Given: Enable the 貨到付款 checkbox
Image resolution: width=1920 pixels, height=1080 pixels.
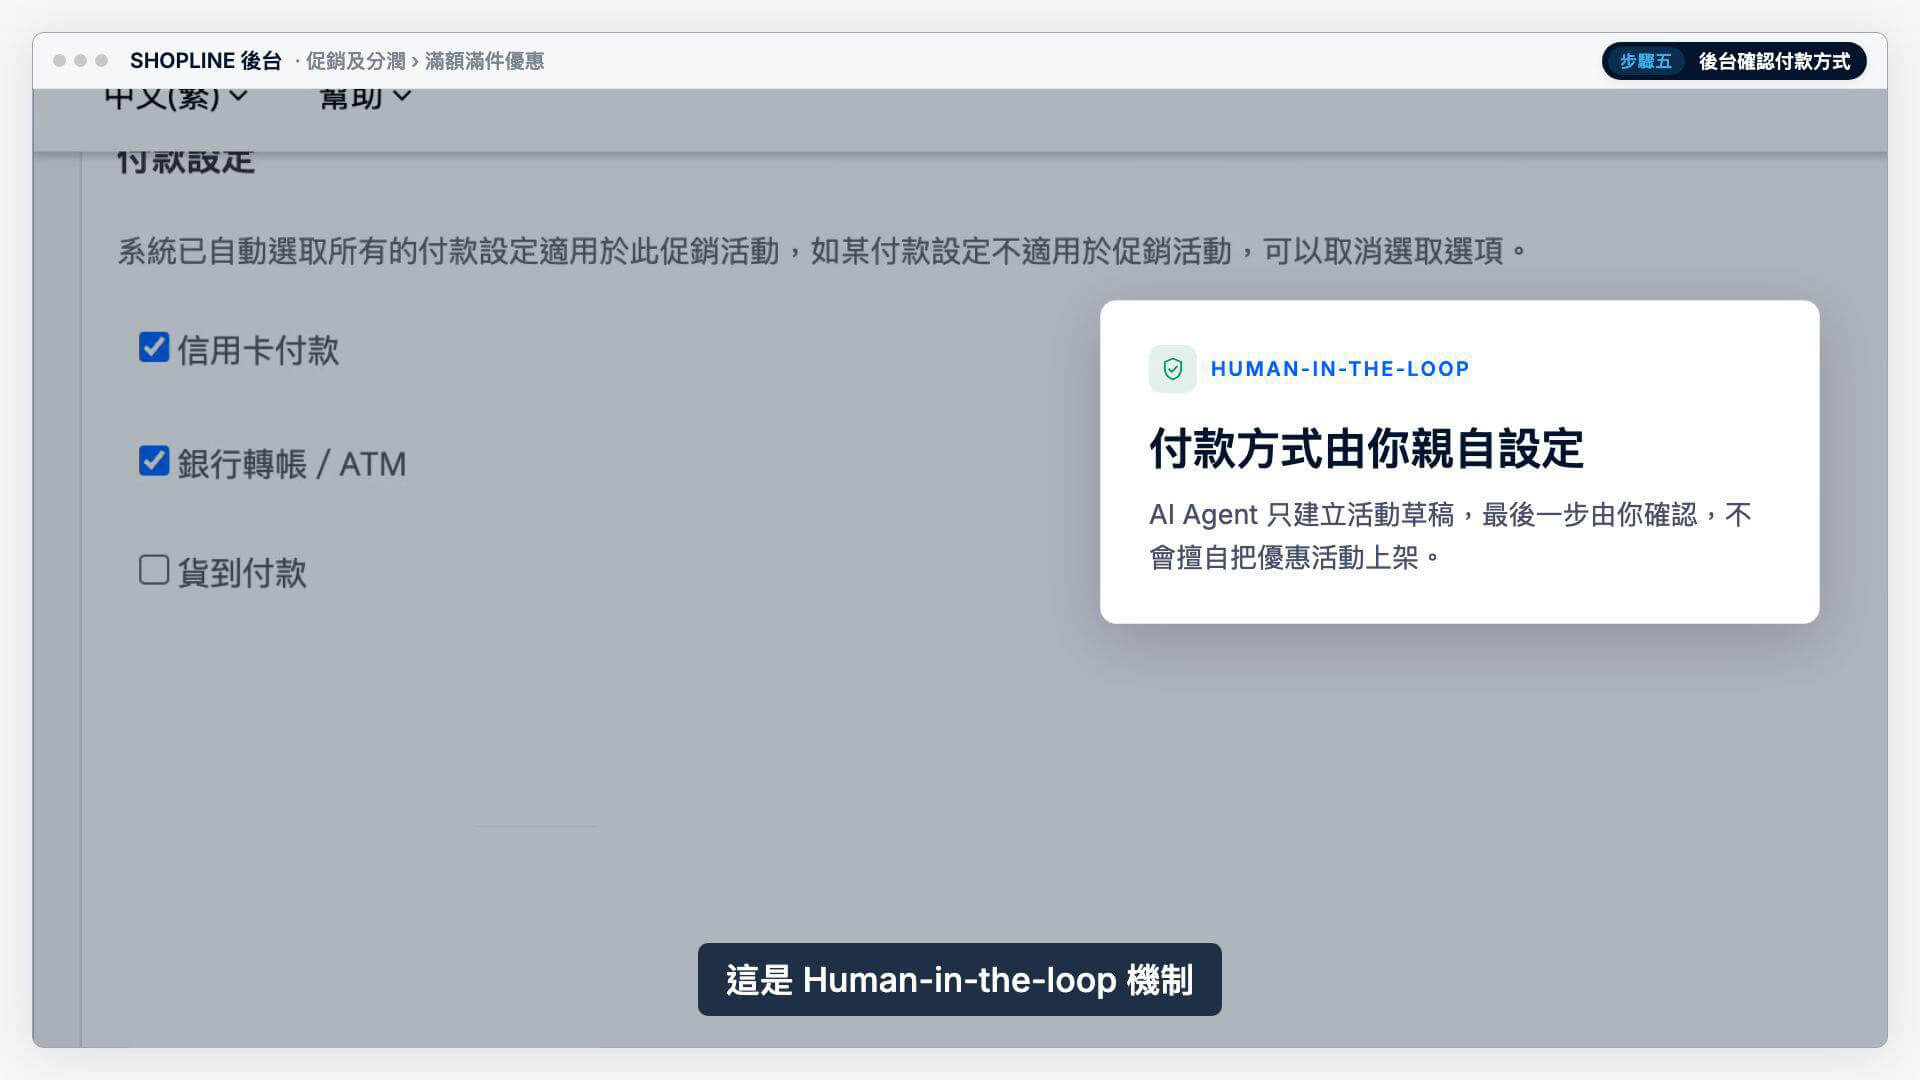Looking at the screenshot, I should pyautogui.click(x=154, y=570).
